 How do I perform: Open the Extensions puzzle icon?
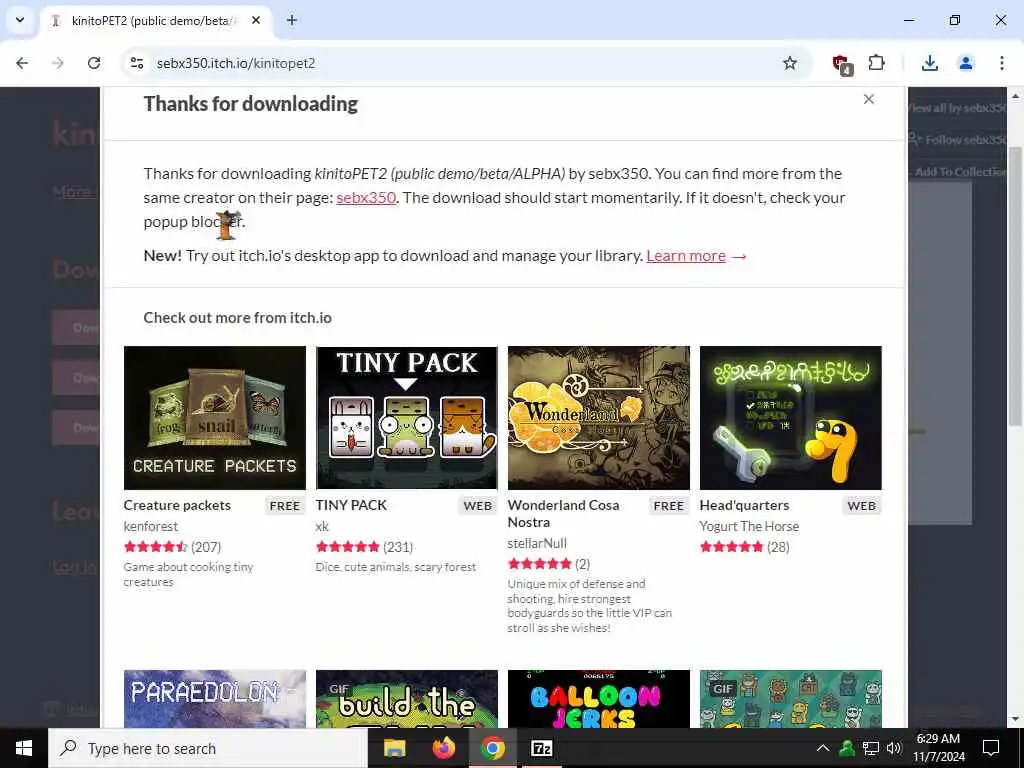[x=876, y=63]
